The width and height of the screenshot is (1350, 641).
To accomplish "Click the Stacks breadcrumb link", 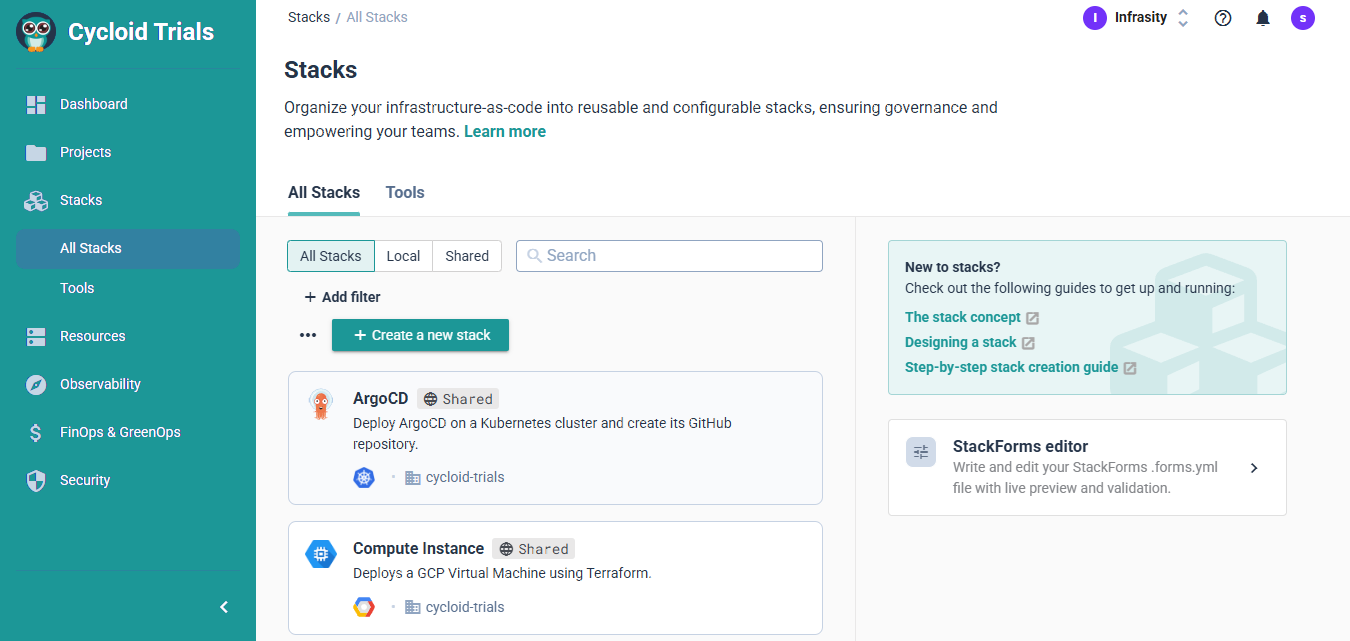I will tap(309, 17).
